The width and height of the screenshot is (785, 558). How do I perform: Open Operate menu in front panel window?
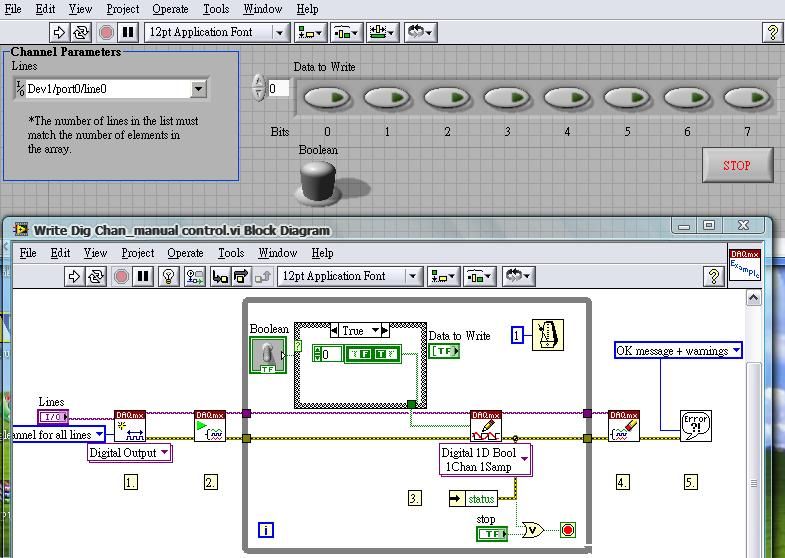pos(170,9)
